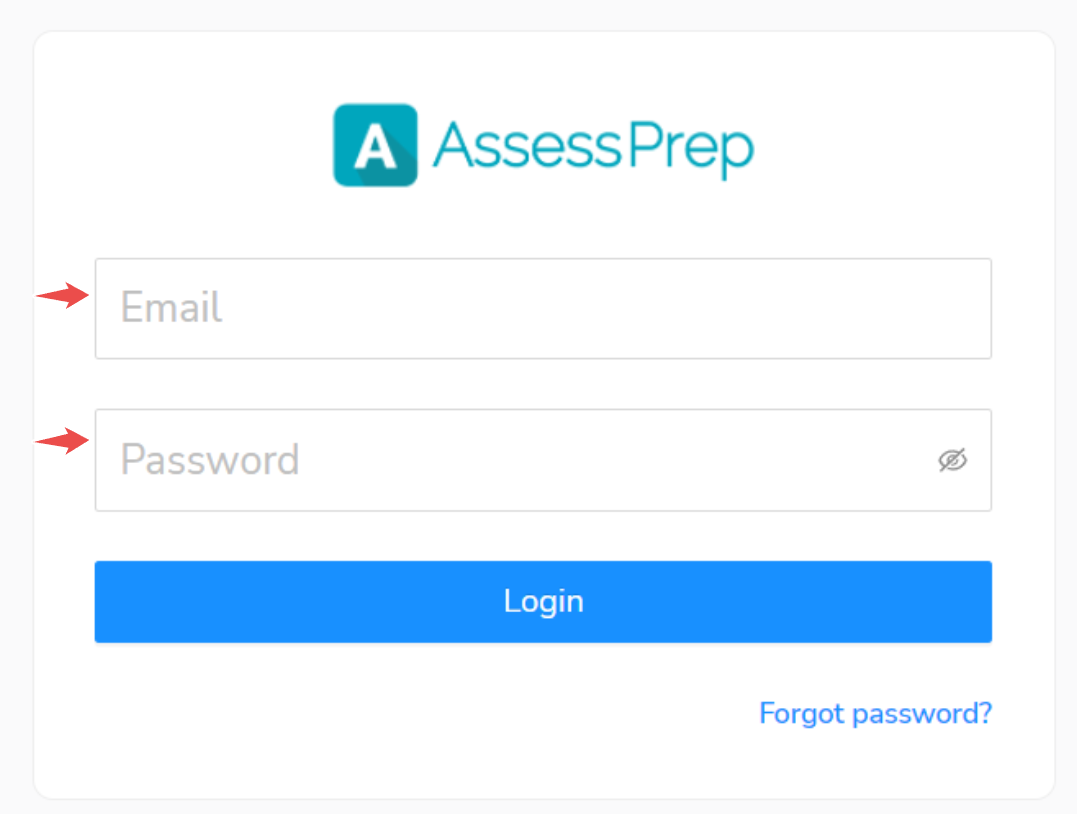Click the blue Login bar

pyautogui.click(x=543, y=601)
